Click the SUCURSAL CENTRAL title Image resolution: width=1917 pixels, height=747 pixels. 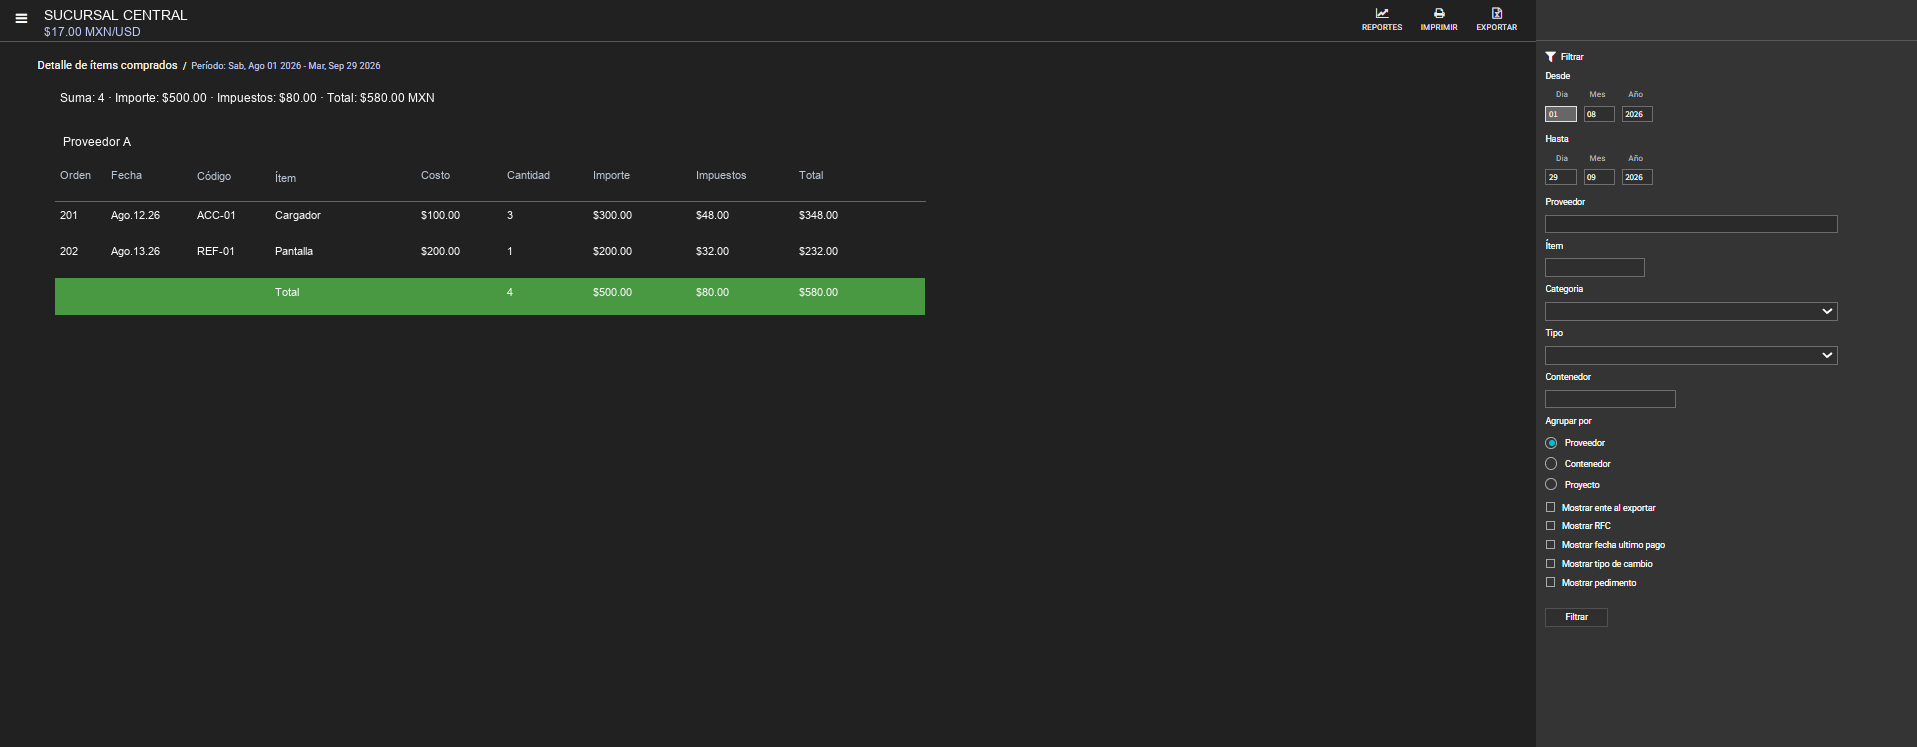point(116,15)
